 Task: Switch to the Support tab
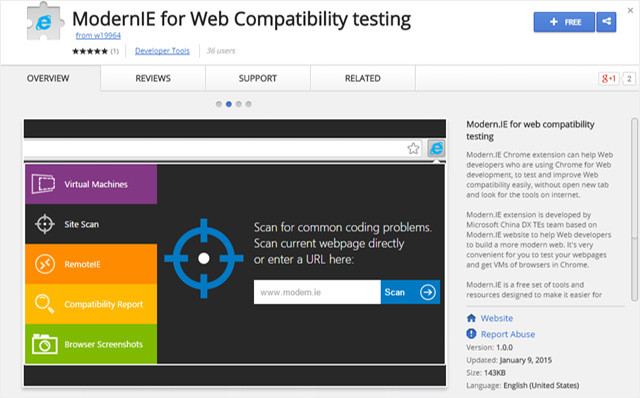(258, 78)
